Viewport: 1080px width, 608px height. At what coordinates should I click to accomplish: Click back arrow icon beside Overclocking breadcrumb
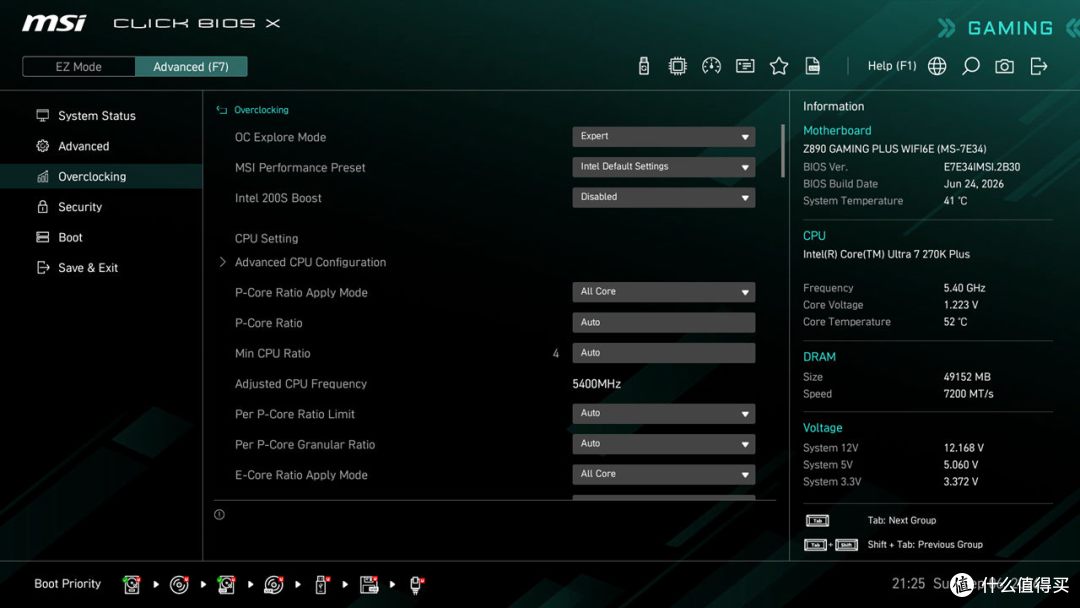click(222, 110)
